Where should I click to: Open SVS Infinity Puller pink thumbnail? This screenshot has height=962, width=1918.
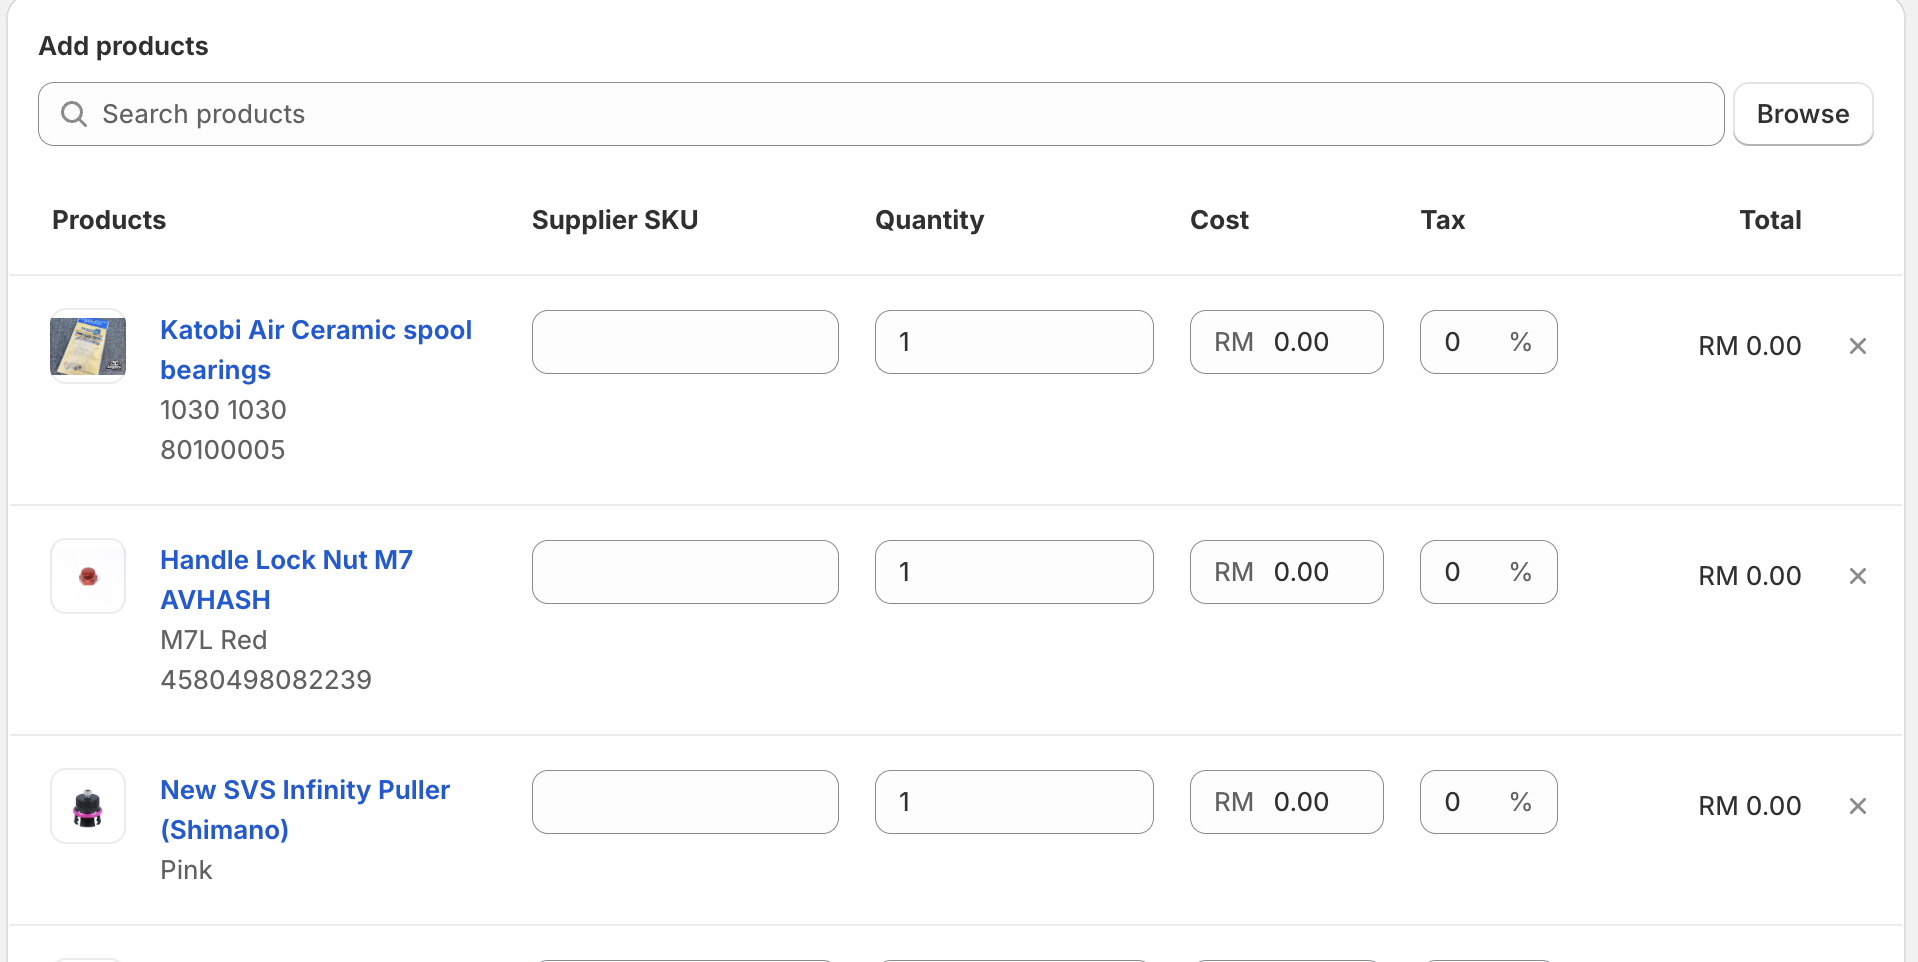point(88,806)
